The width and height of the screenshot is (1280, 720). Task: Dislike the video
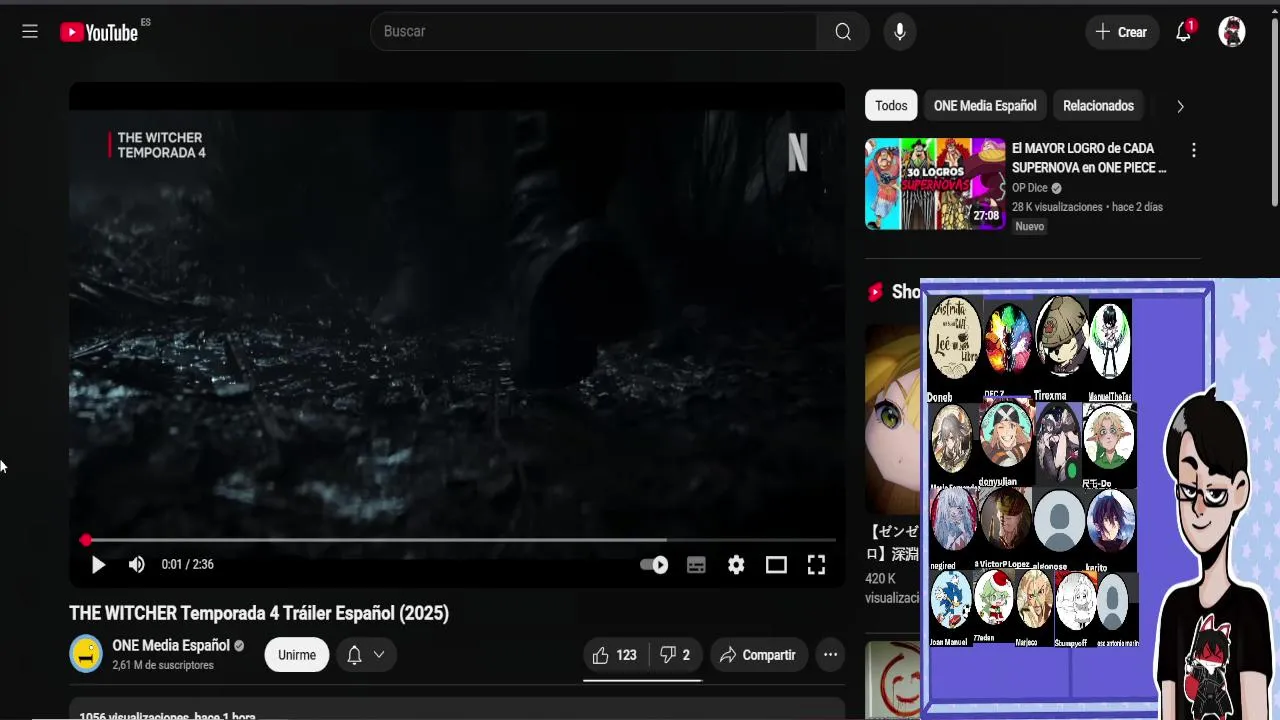pos(675,655)
